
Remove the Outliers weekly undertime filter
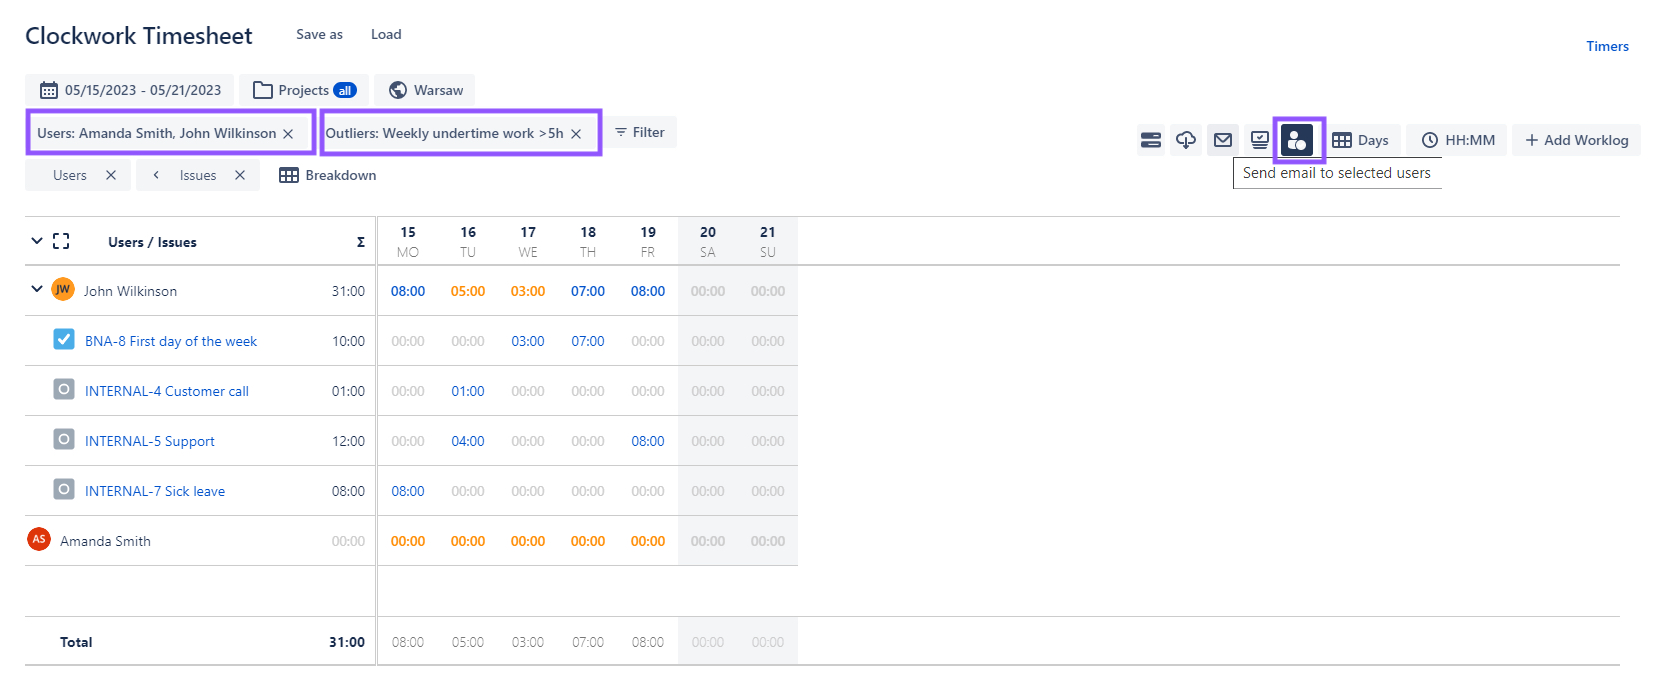coord(576,134)
